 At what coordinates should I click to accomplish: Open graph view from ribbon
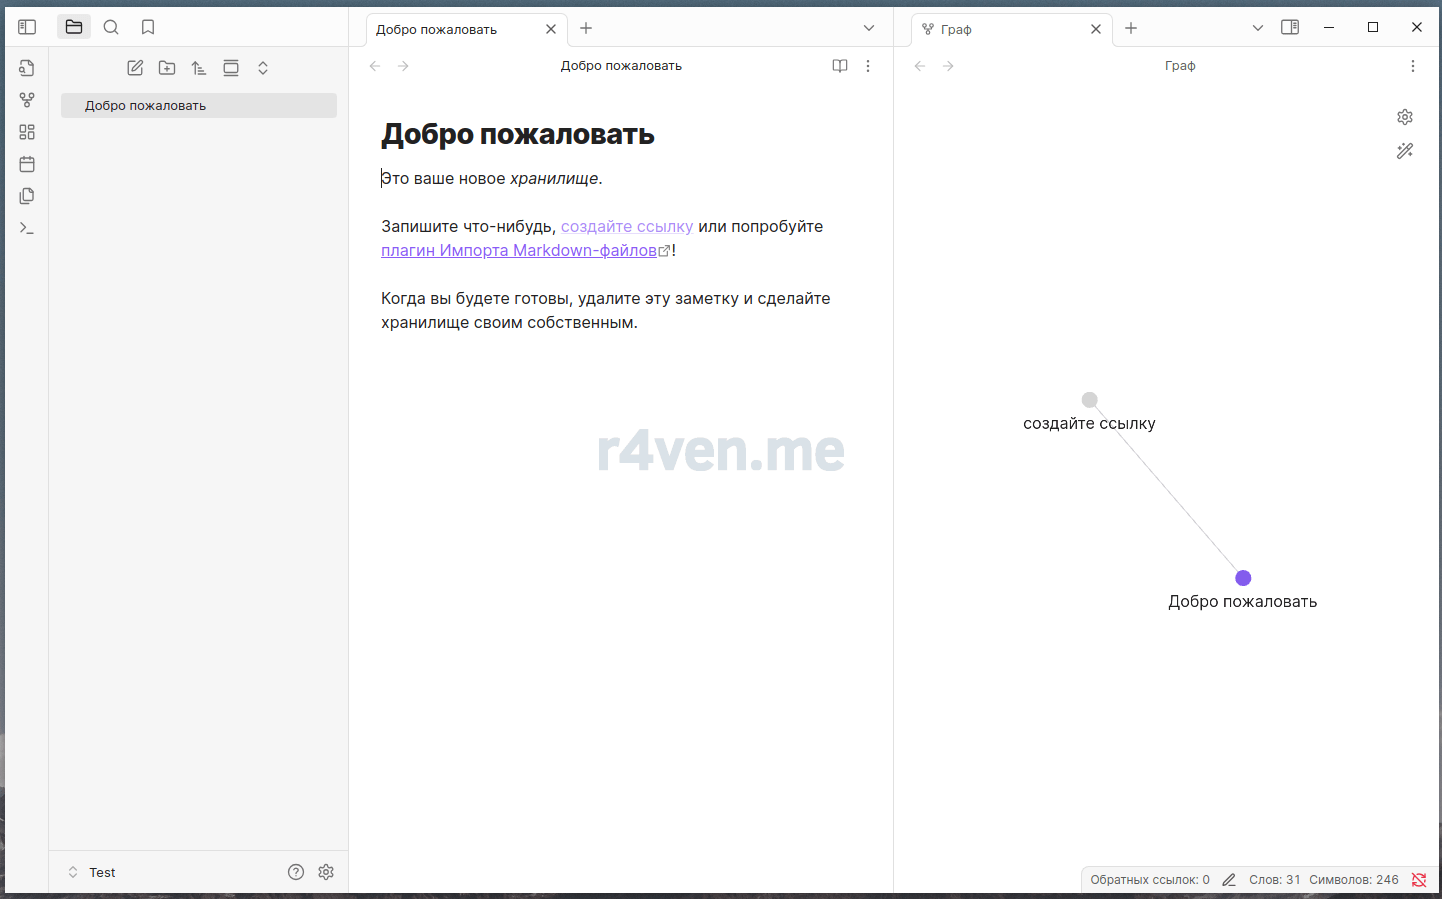tap(27, 100)
